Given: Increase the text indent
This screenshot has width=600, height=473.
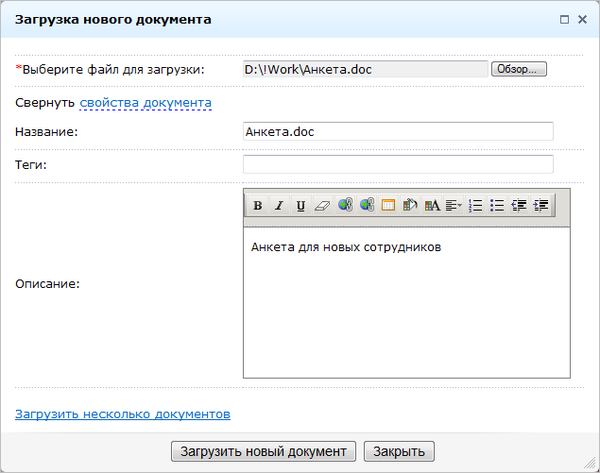Looking at the screenshot, I should pos(541,205).
